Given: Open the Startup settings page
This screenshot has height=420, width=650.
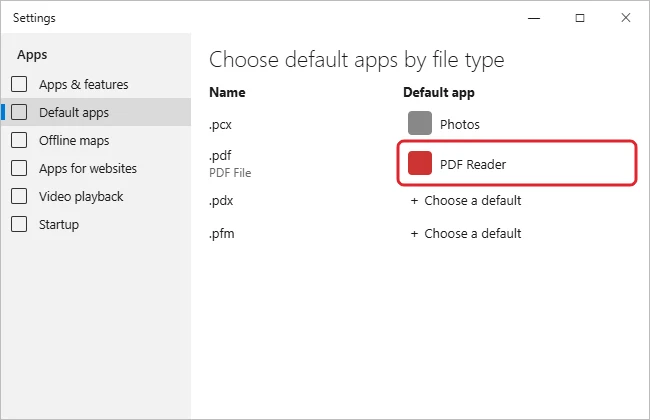Looking at the screenshot, I should pos(96,224).
